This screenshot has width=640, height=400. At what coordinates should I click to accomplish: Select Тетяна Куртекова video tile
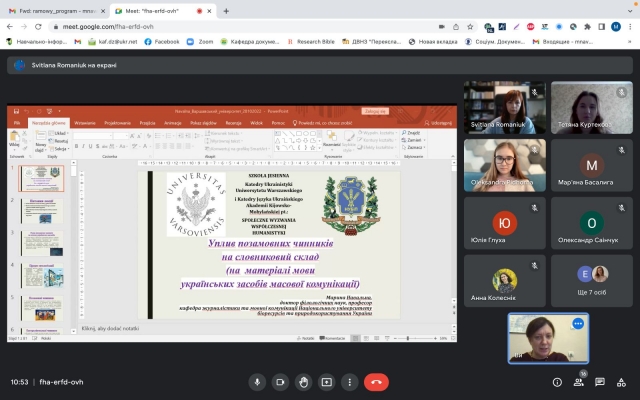592,107
